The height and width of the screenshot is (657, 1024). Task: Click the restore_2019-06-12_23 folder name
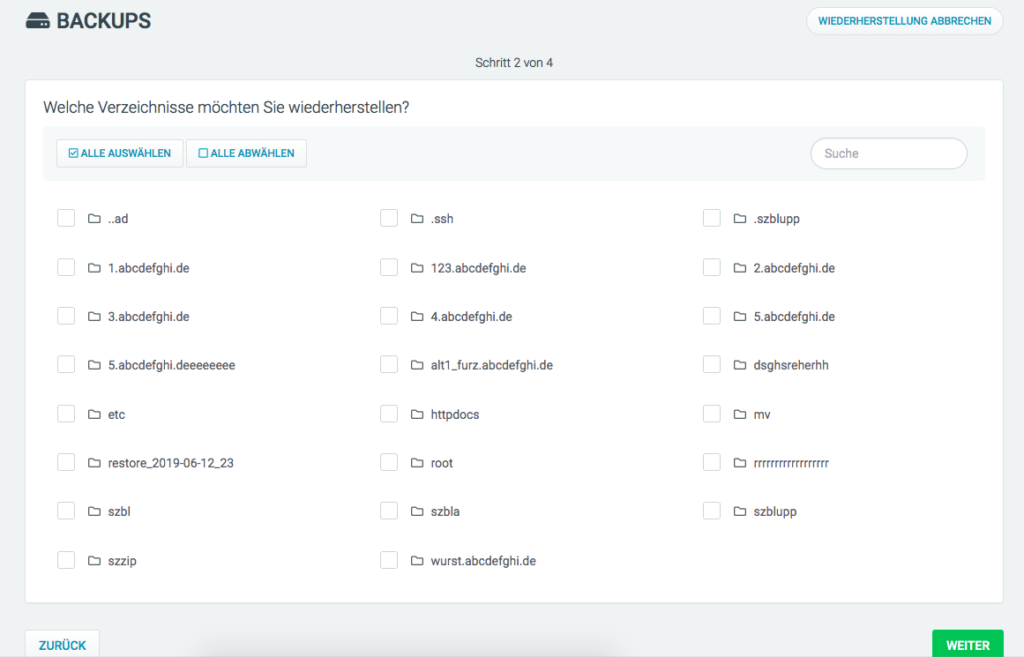point(170,463)
